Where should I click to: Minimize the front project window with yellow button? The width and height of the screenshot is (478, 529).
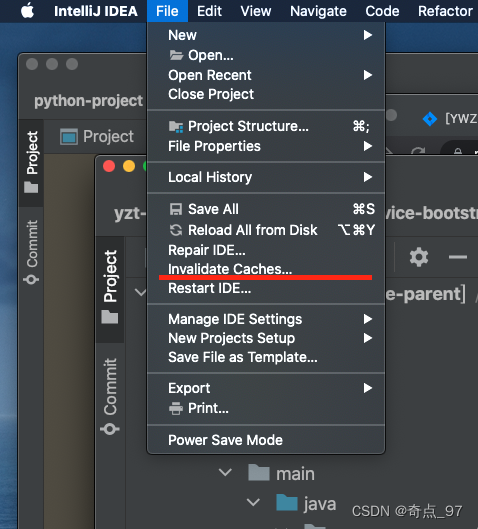[x=129, y=166]
